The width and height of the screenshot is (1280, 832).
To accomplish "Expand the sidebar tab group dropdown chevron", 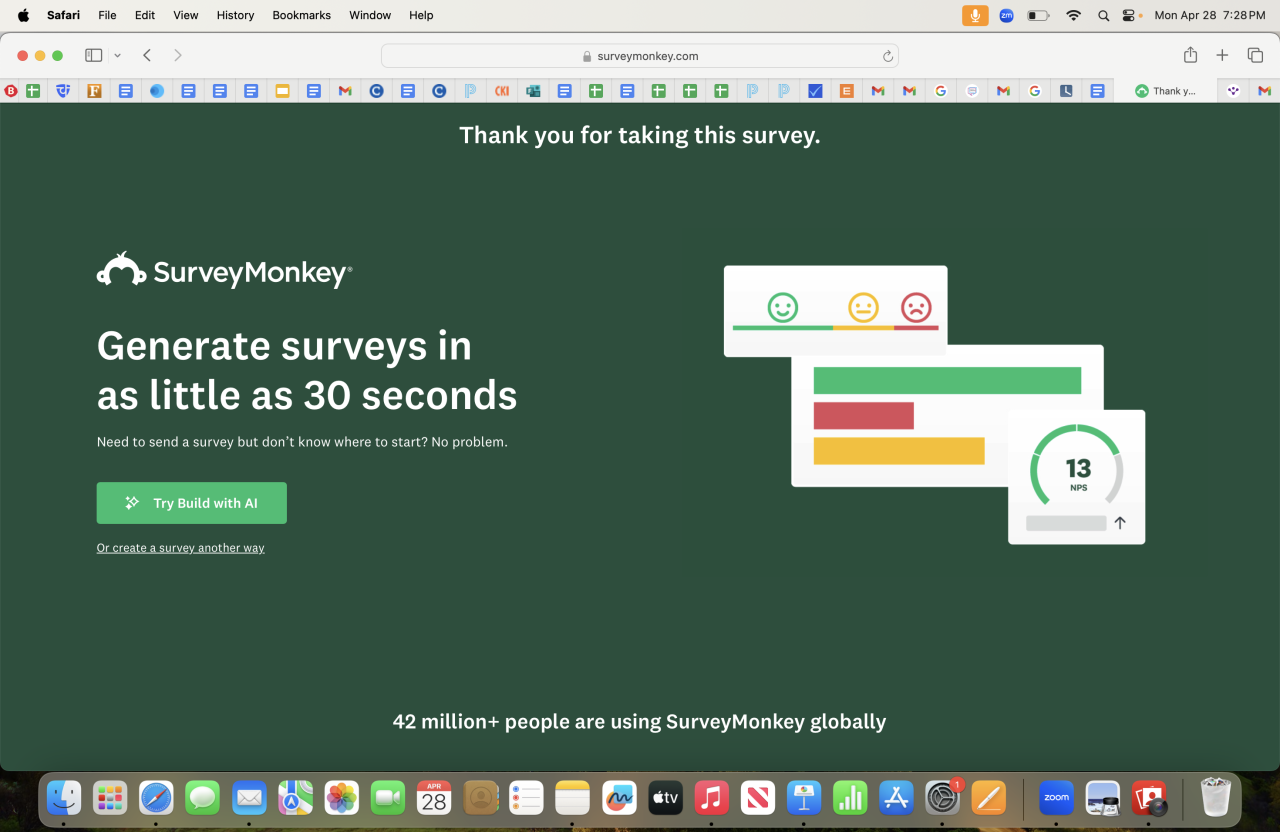I will click(118, 56).
